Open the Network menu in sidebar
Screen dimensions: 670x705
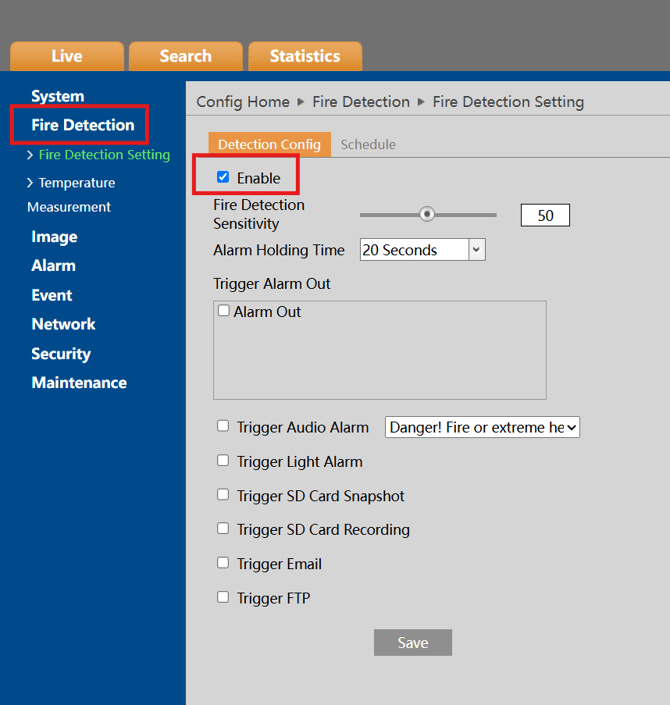pyautogui.click(x=63, y=324)
